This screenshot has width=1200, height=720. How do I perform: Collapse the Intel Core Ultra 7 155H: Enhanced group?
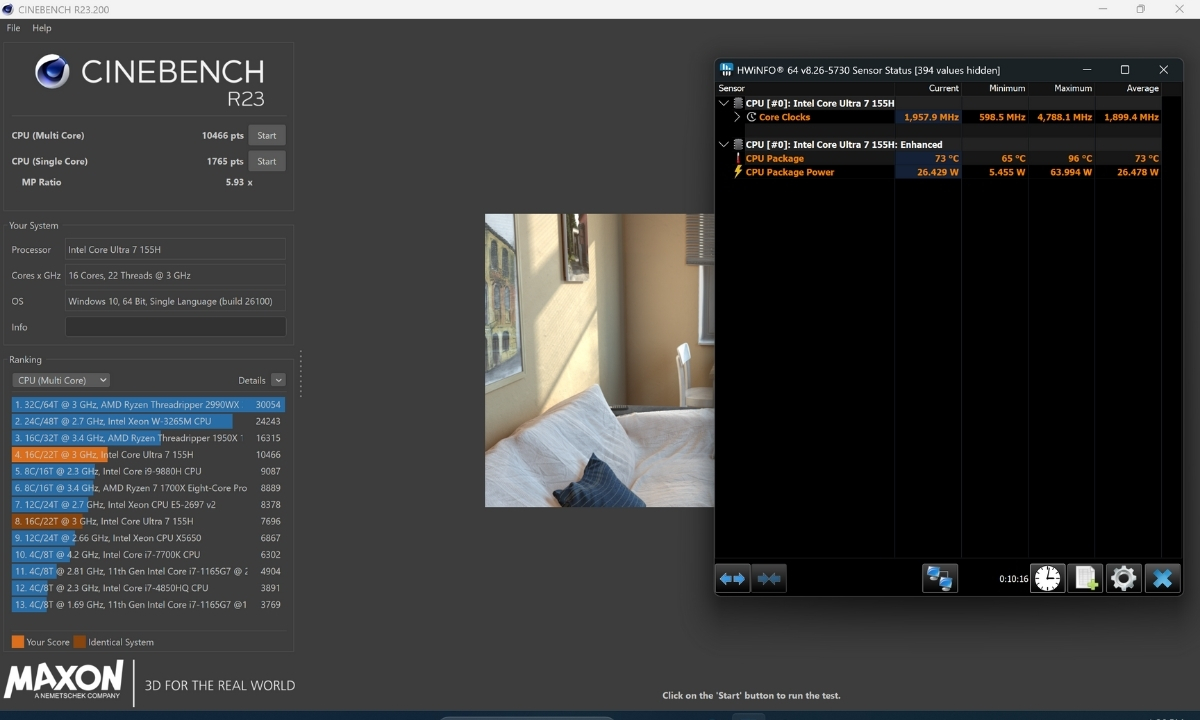click(x=724, y=144)
